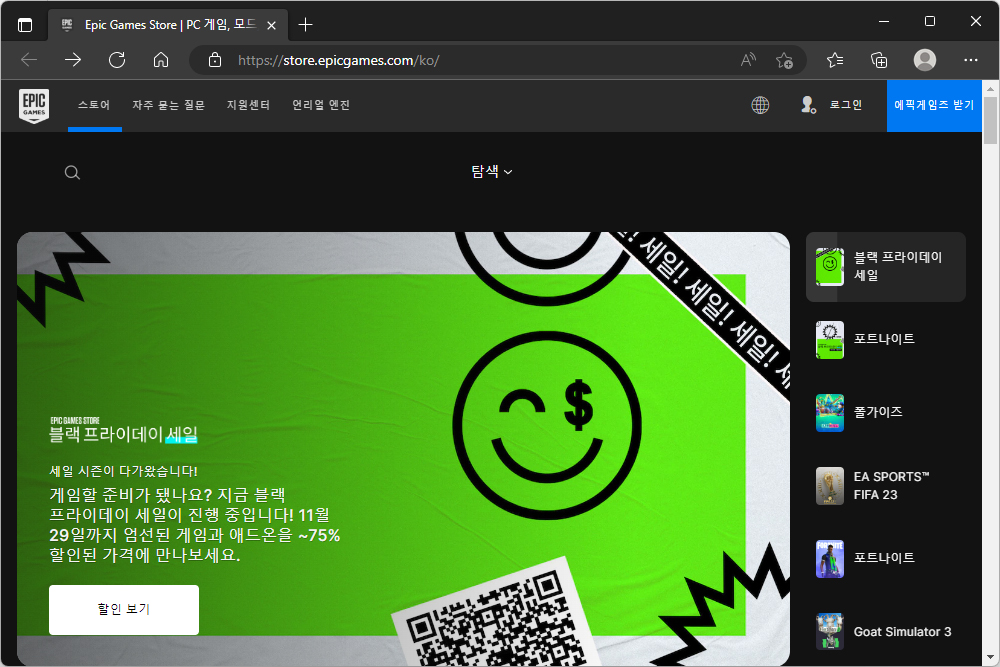Click the 할인 보기 button
Screen dimensions: 1000x667
124,610
